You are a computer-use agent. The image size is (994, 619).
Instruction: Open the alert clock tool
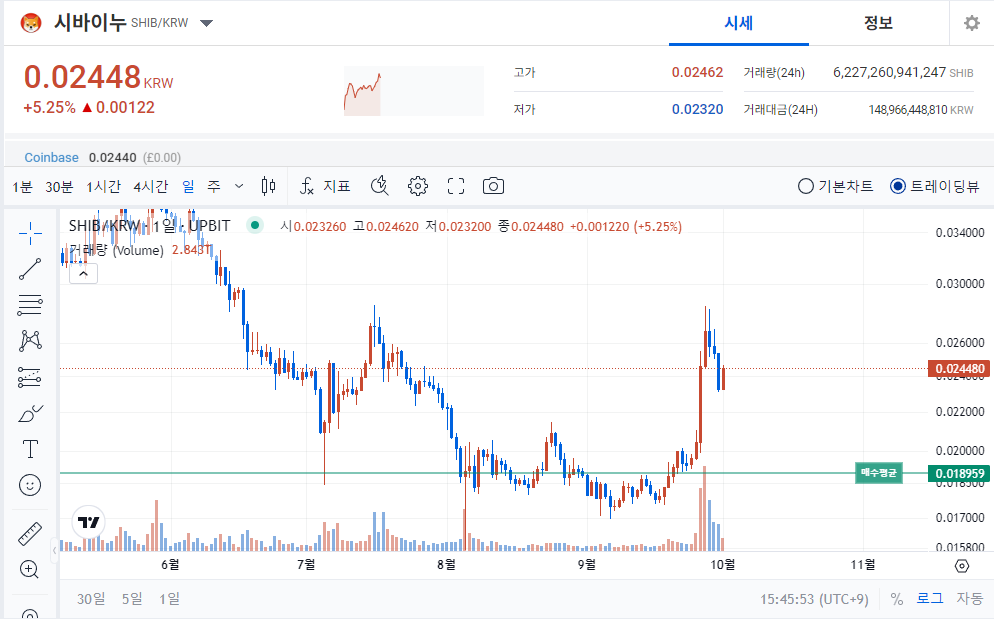pos(380,186)
